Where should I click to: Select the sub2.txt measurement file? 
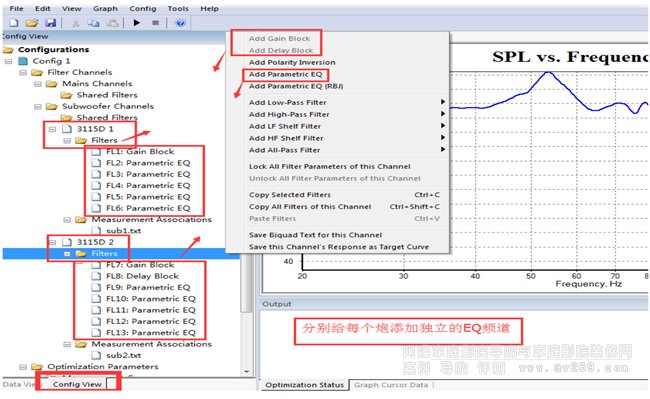tap(123, 355)
